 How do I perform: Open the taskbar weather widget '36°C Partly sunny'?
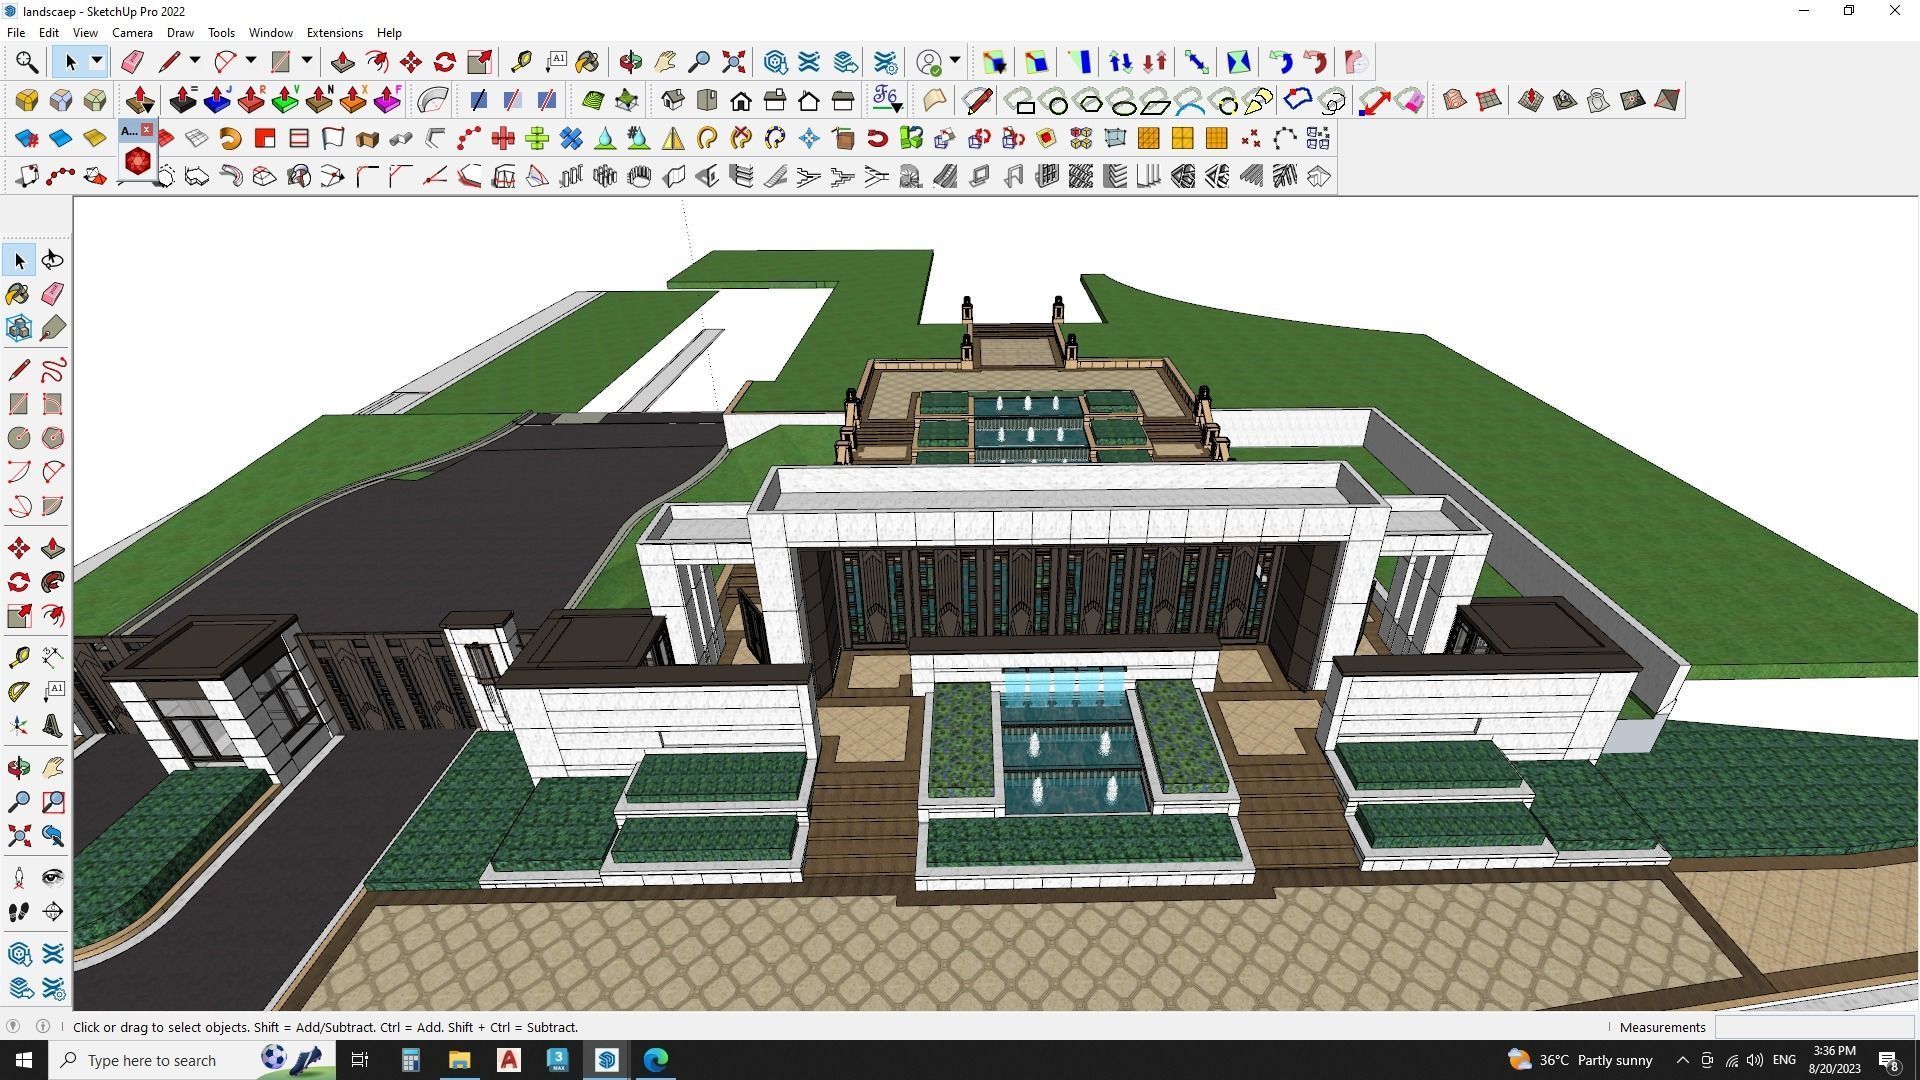[1580, 1060]
